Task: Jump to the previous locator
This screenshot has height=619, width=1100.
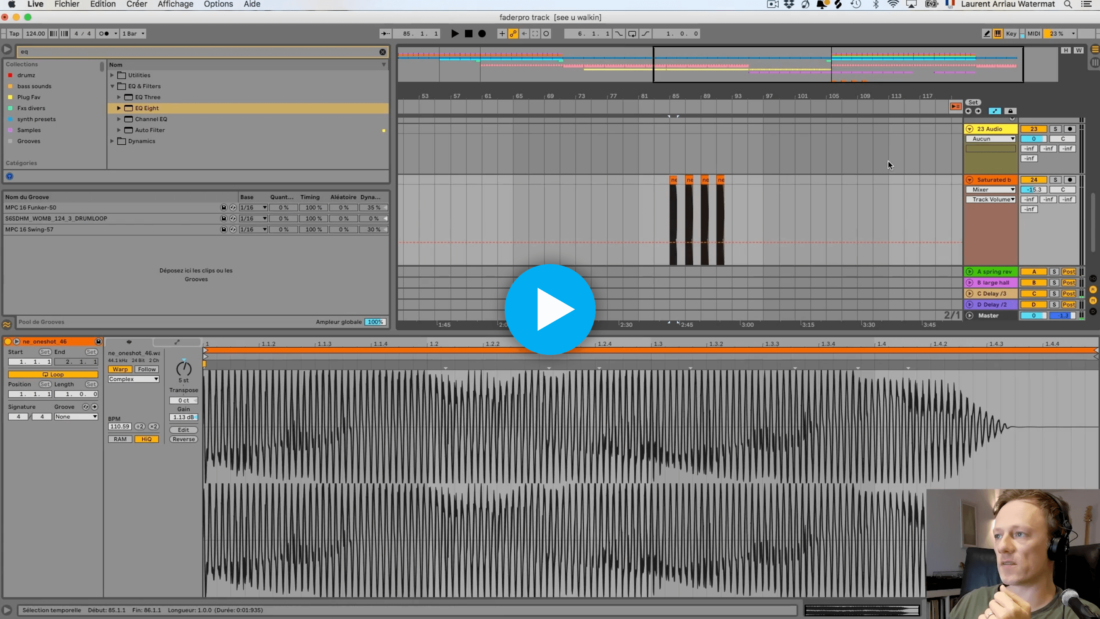Action: pyautogui.click(x=968, y=111)
